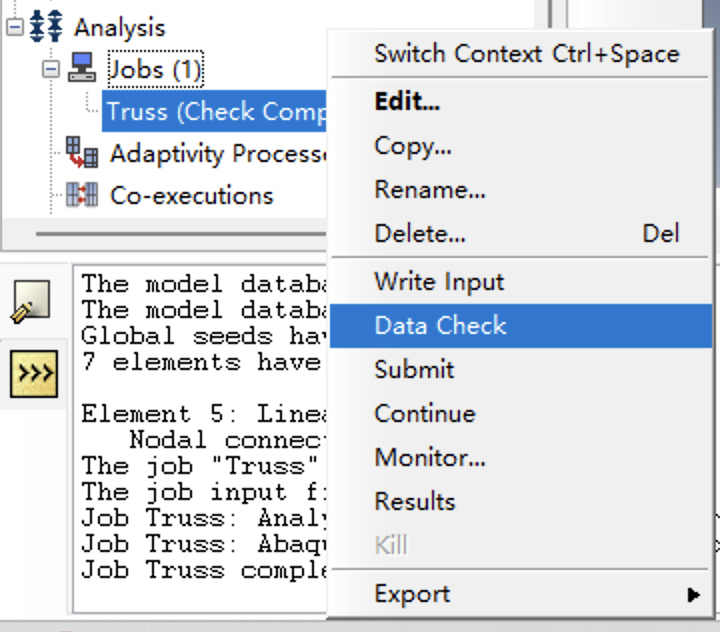Click the Jobs computer icon
This screenshot has width=720, height=632.
click(x=82, y=70)
